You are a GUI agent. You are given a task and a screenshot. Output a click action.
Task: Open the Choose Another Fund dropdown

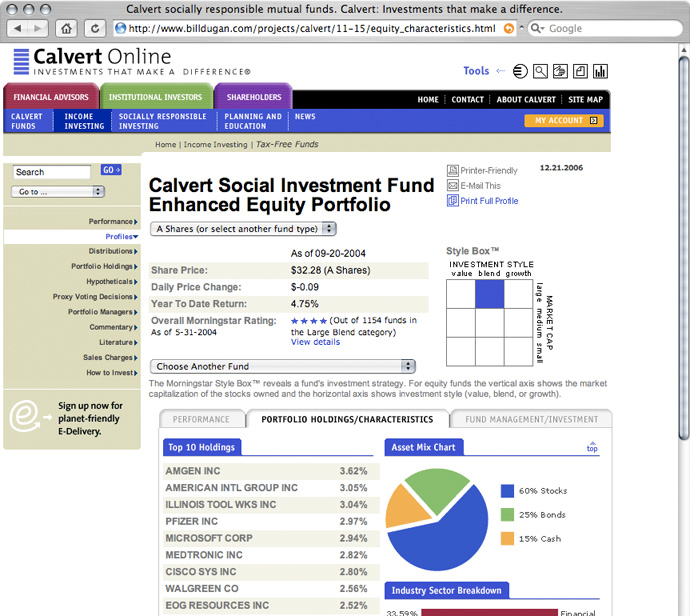(283, 366)
